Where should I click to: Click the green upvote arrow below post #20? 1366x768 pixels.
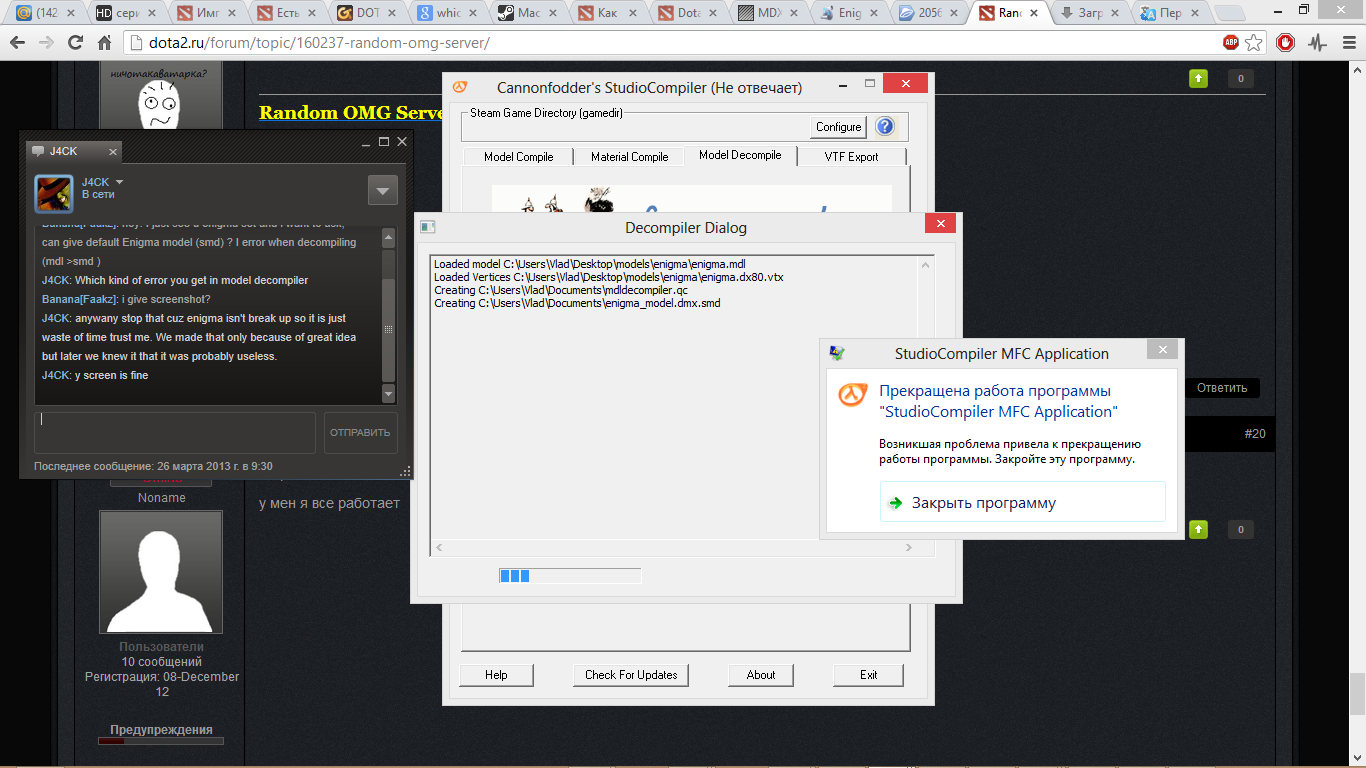click(1198, 529)
